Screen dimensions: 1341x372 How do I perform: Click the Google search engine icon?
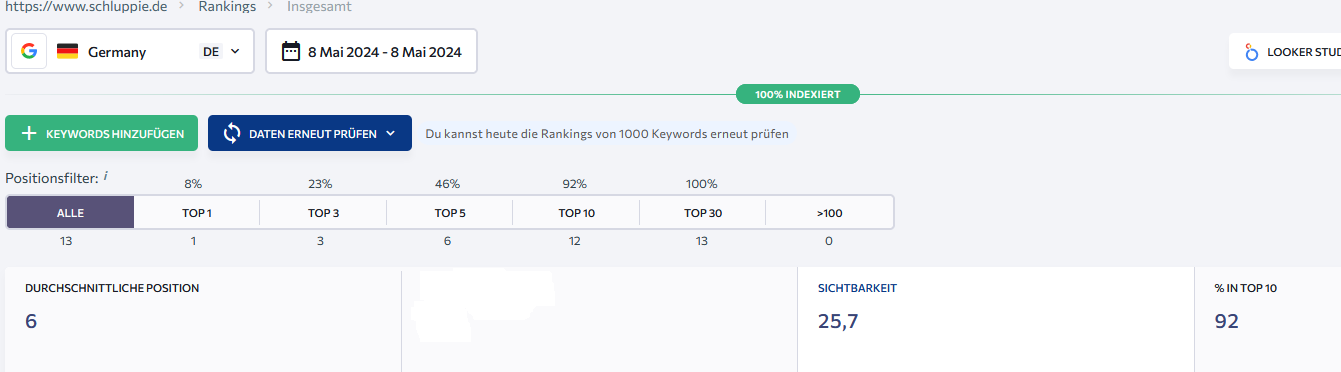coord(28,51)
